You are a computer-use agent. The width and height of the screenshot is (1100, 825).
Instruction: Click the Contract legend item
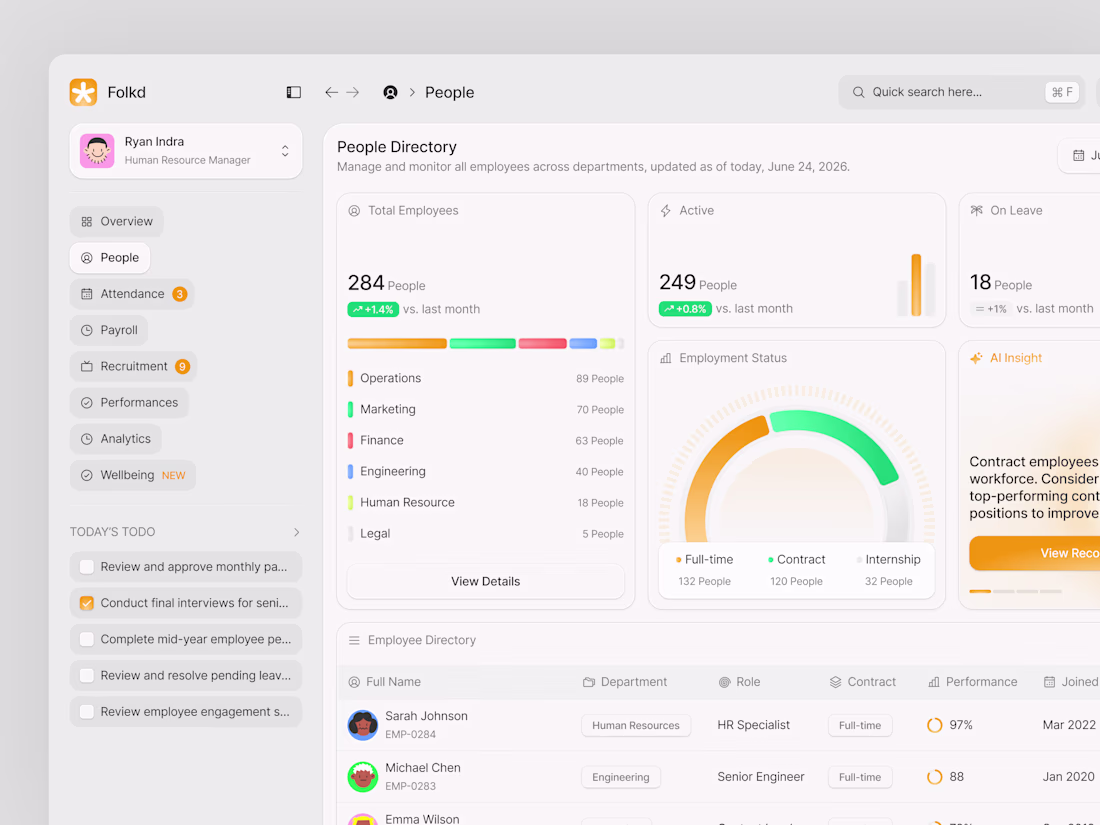click(796, 570)
